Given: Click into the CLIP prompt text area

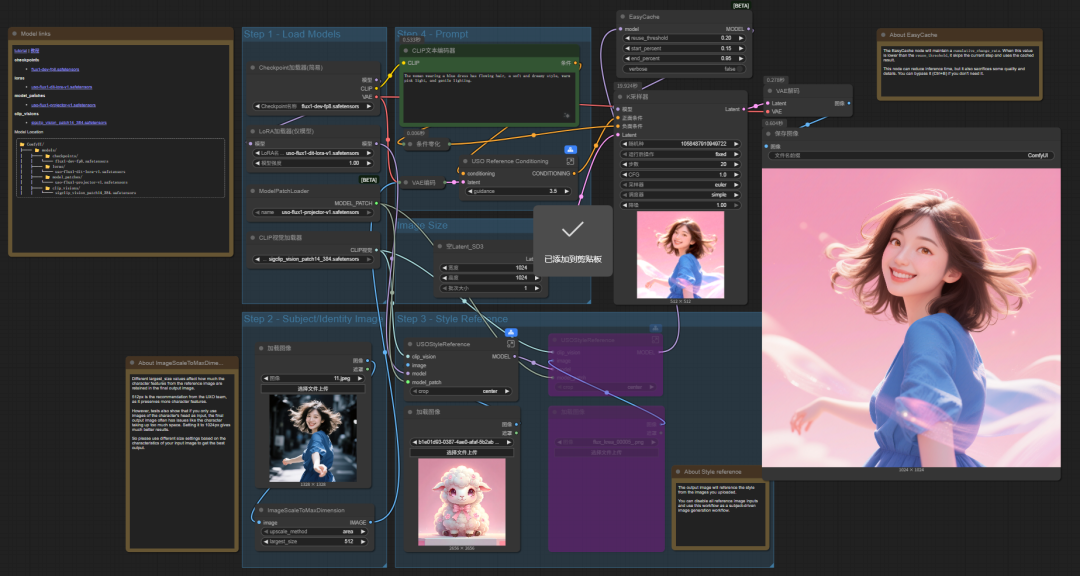Looking at the screenshot, I should tap(489, 96).
